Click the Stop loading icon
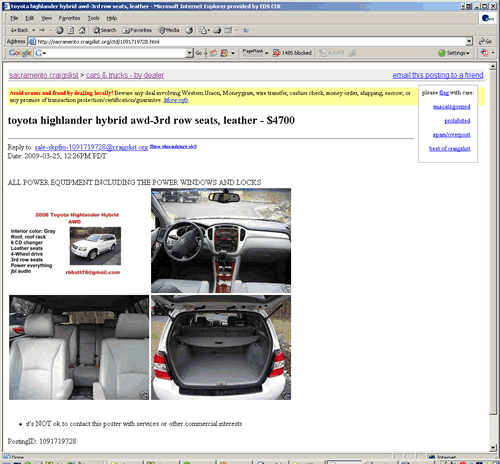 click(x=60, y=30)
